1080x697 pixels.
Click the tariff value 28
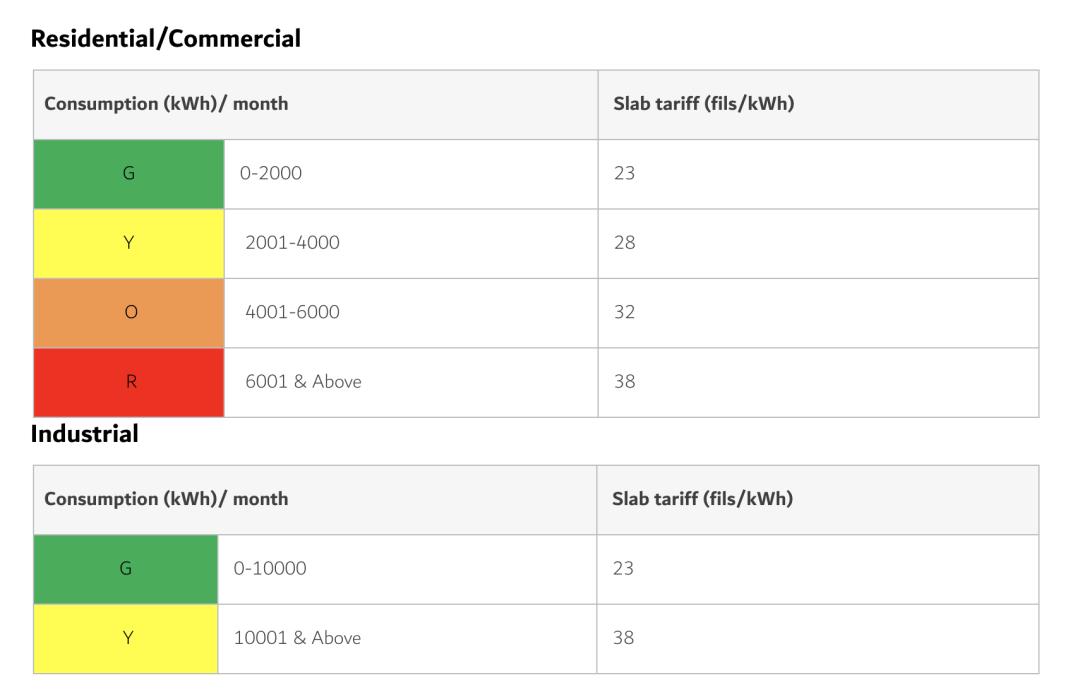(x=625, y=243)
